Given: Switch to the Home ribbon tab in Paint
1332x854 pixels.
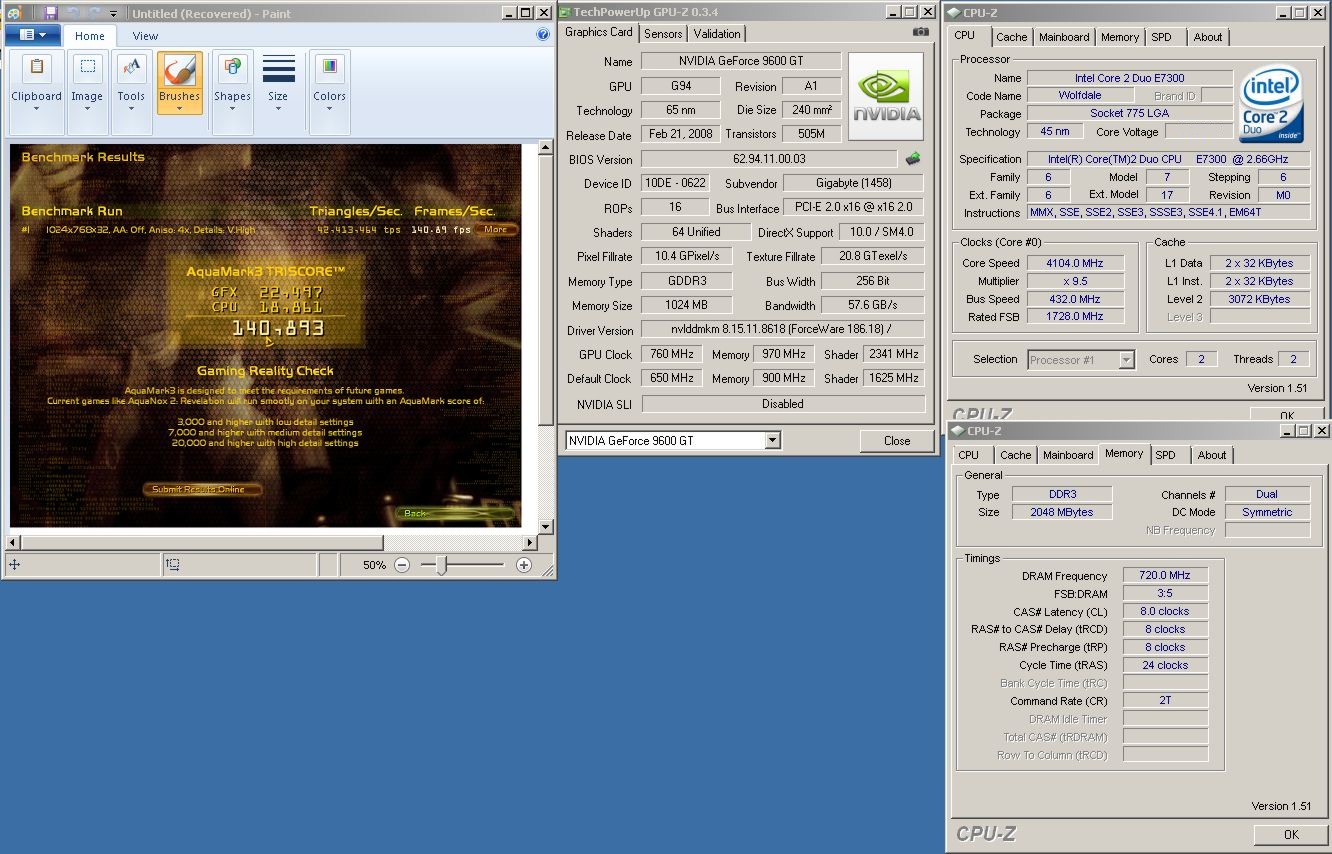Looking at the screenshot, I should (x=90, y=36).
